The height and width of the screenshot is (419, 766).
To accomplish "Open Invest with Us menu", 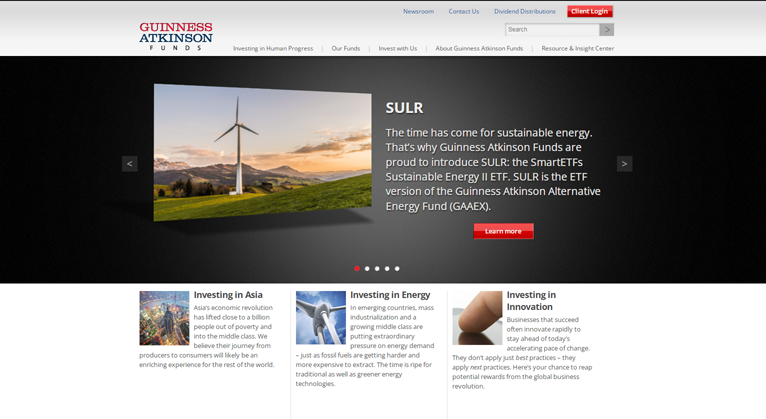I will tap(398, 48).
